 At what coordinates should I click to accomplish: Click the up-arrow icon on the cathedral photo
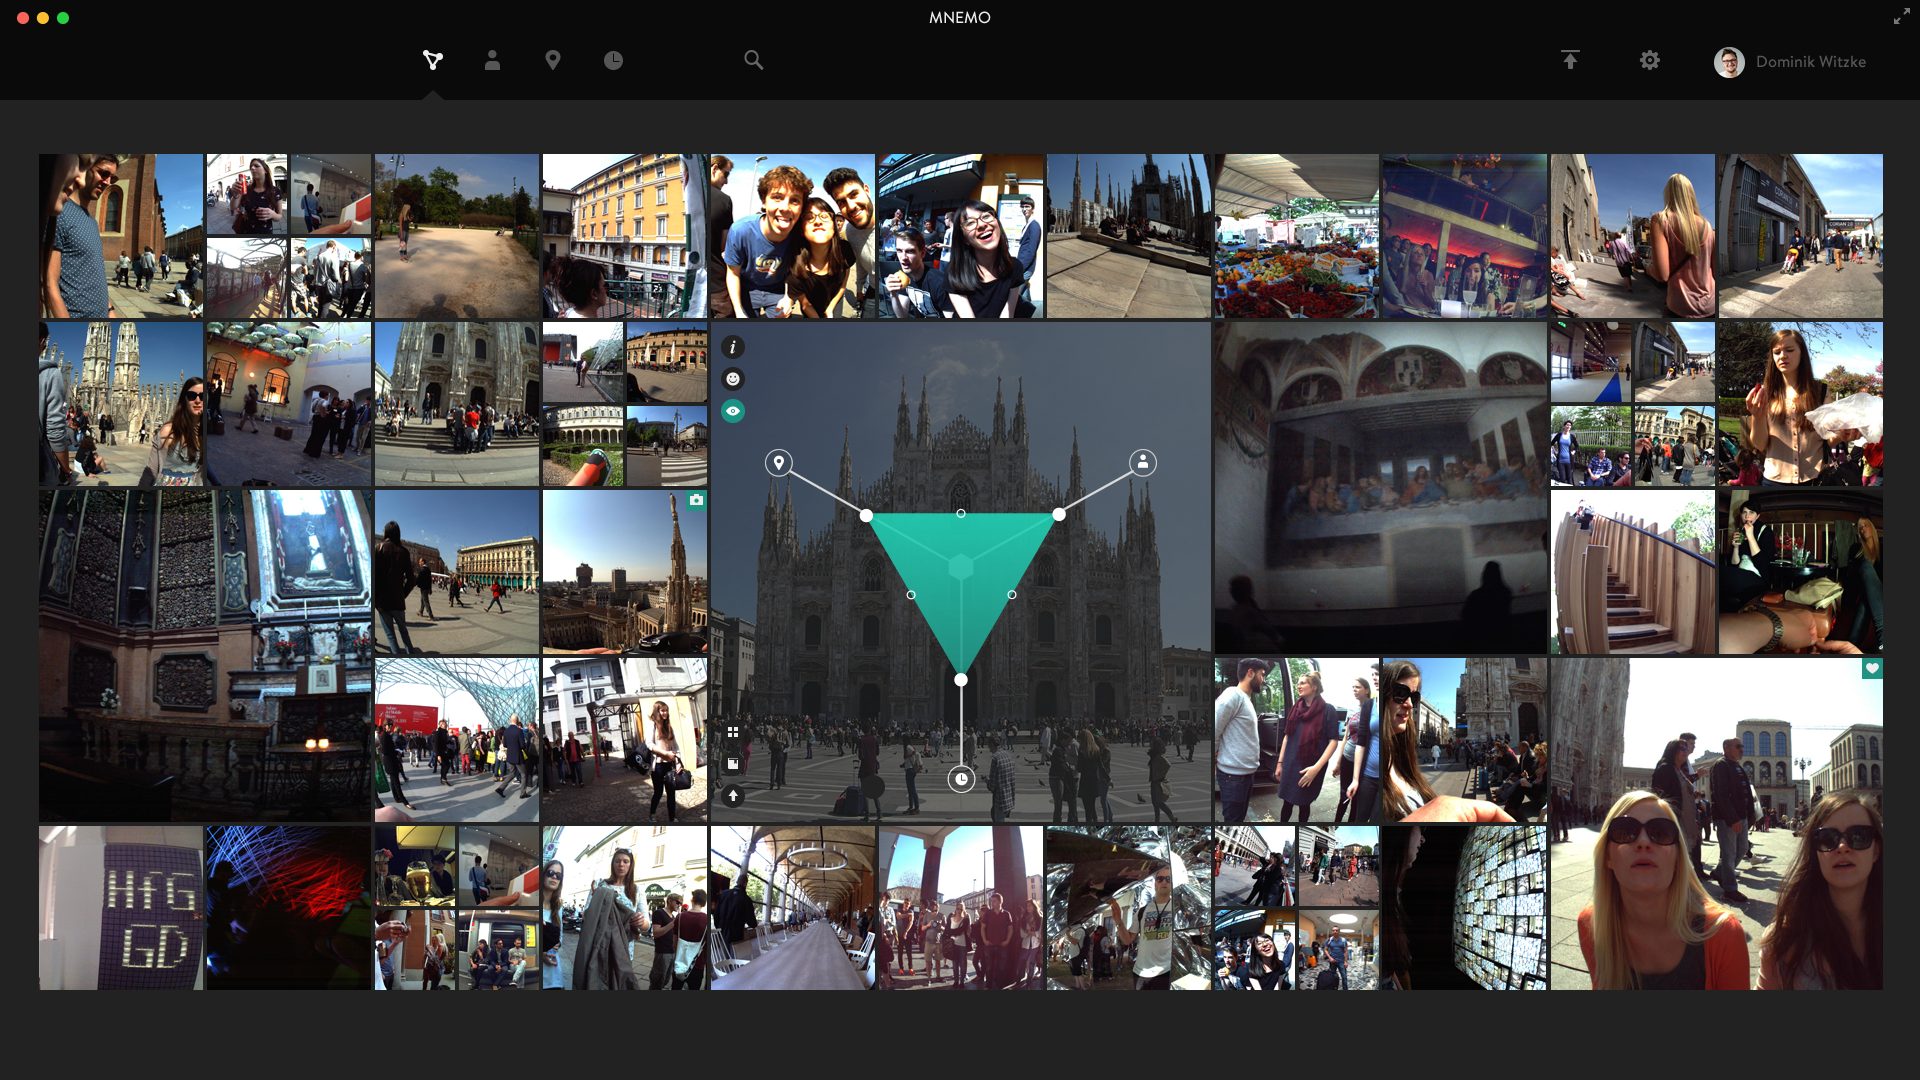[733, 796]
